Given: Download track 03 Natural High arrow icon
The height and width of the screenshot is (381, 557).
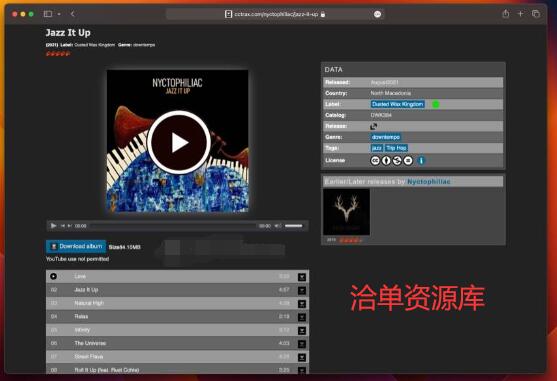Looking at the screenshot, I should (302, 304).
